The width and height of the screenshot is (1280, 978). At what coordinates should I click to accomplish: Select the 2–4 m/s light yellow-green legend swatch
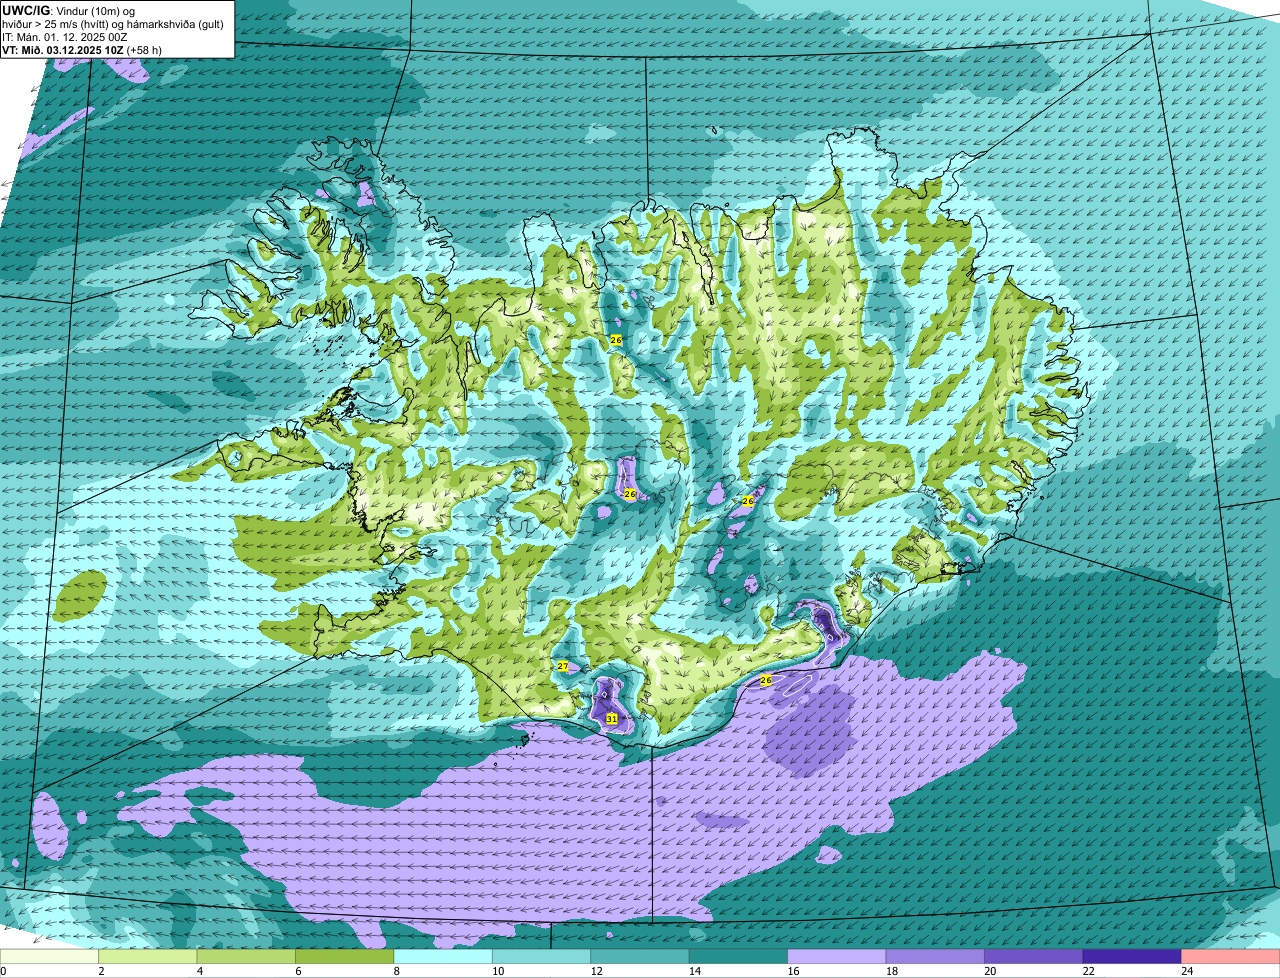point(149,957)
